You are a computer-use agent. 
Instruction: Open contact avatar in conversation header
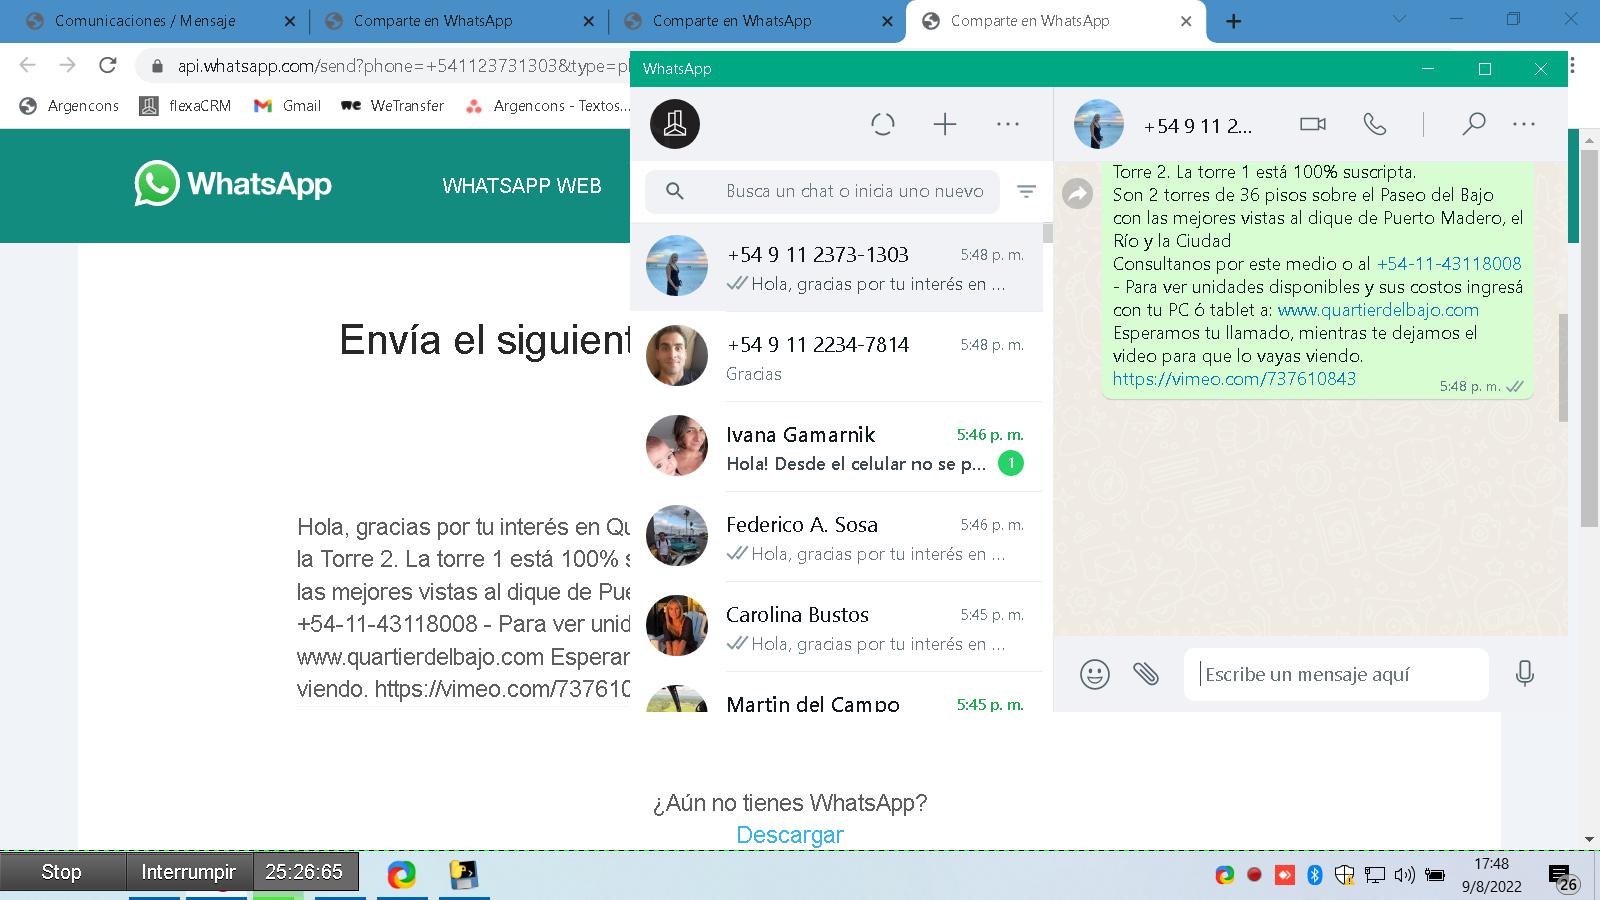1099,124
